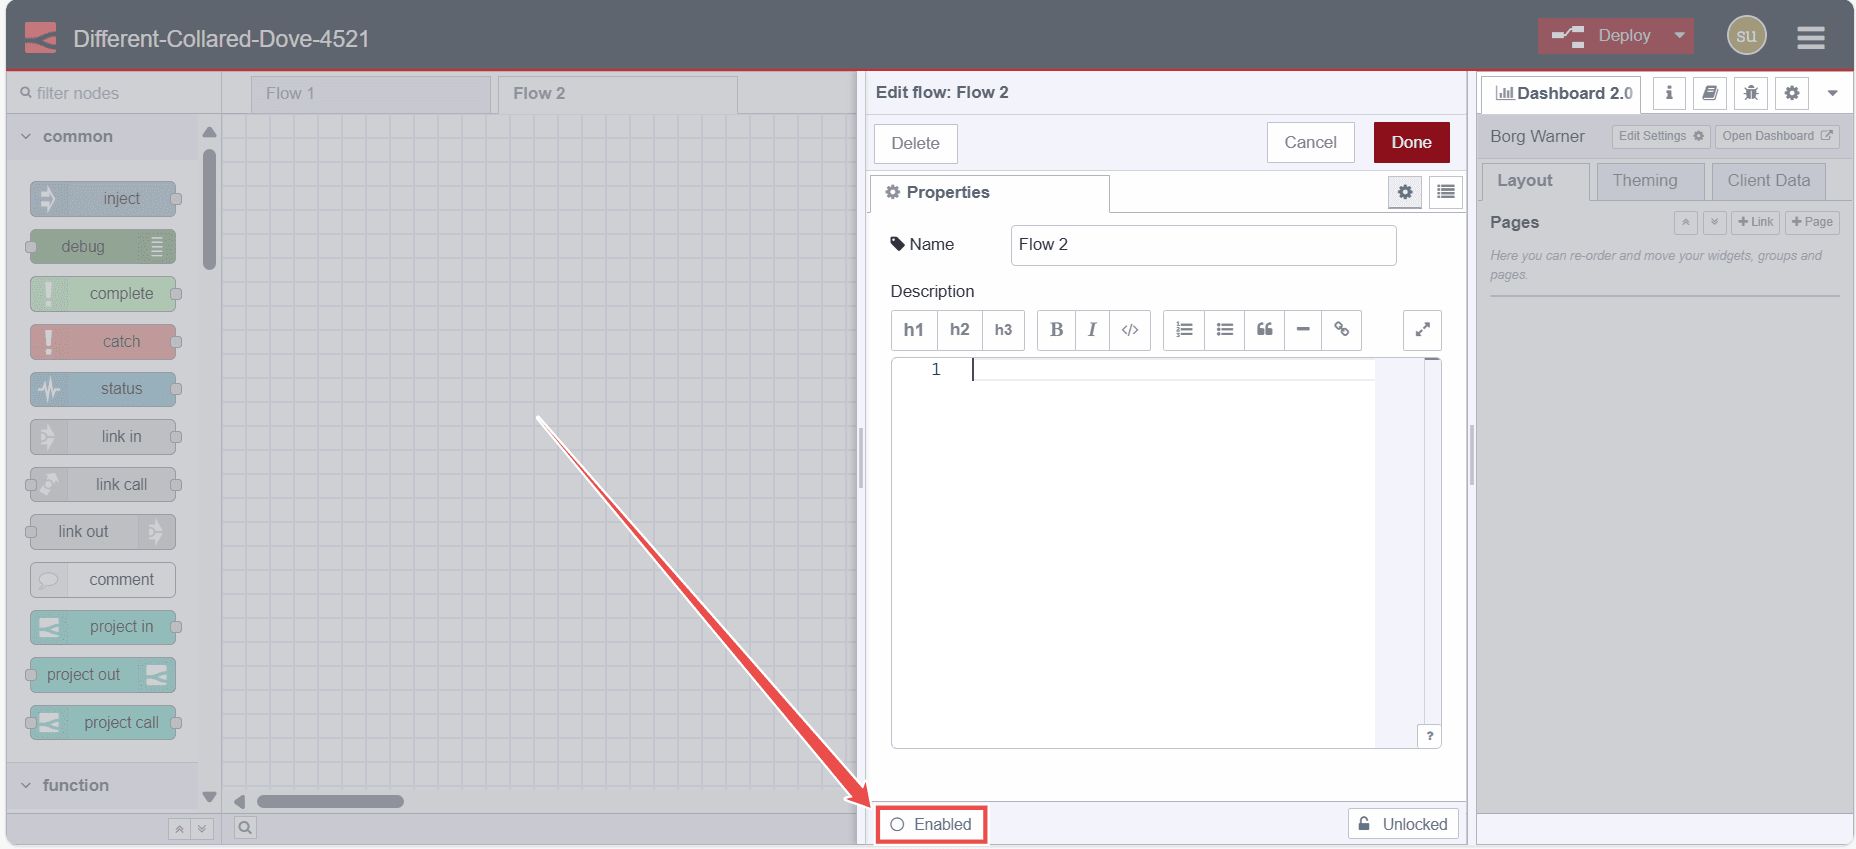Toggle italic formatting in description
Image resolution: width=1856 pixels, height=849 pixels.
click(x=1092, y=330)
